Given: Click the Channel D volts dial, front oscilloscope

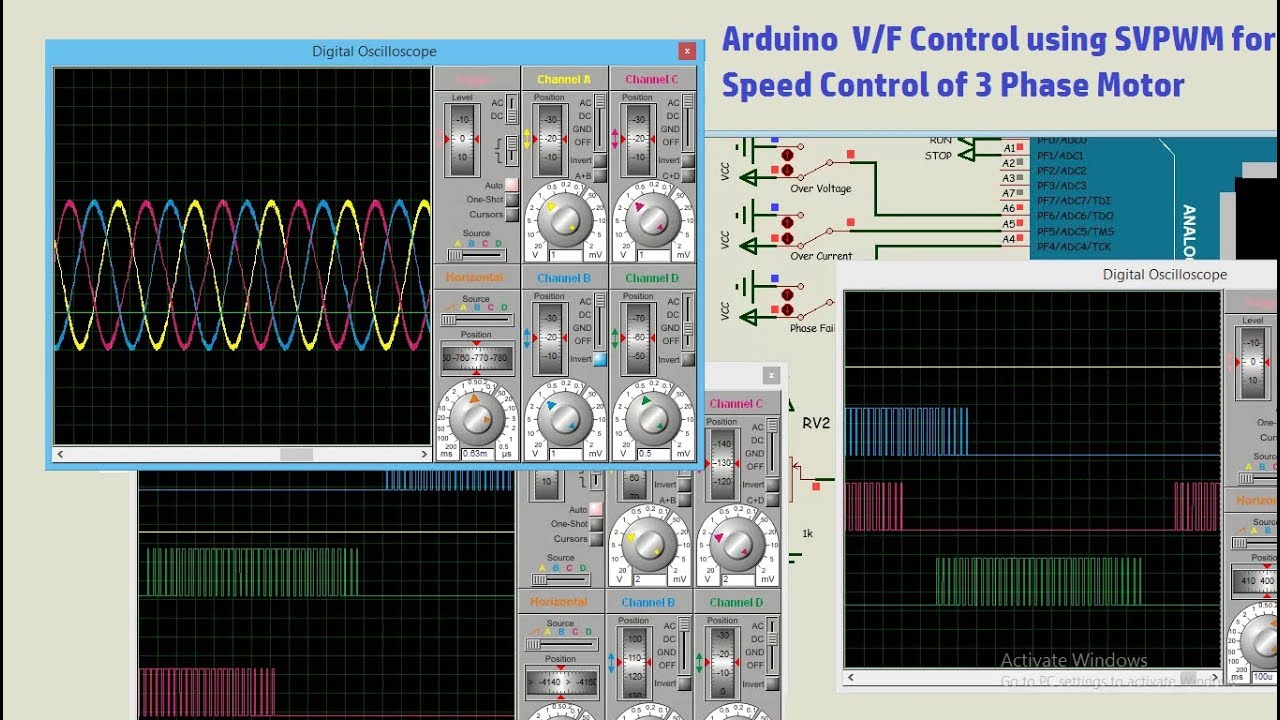Looking at the screenshot, I should (653, 420).
